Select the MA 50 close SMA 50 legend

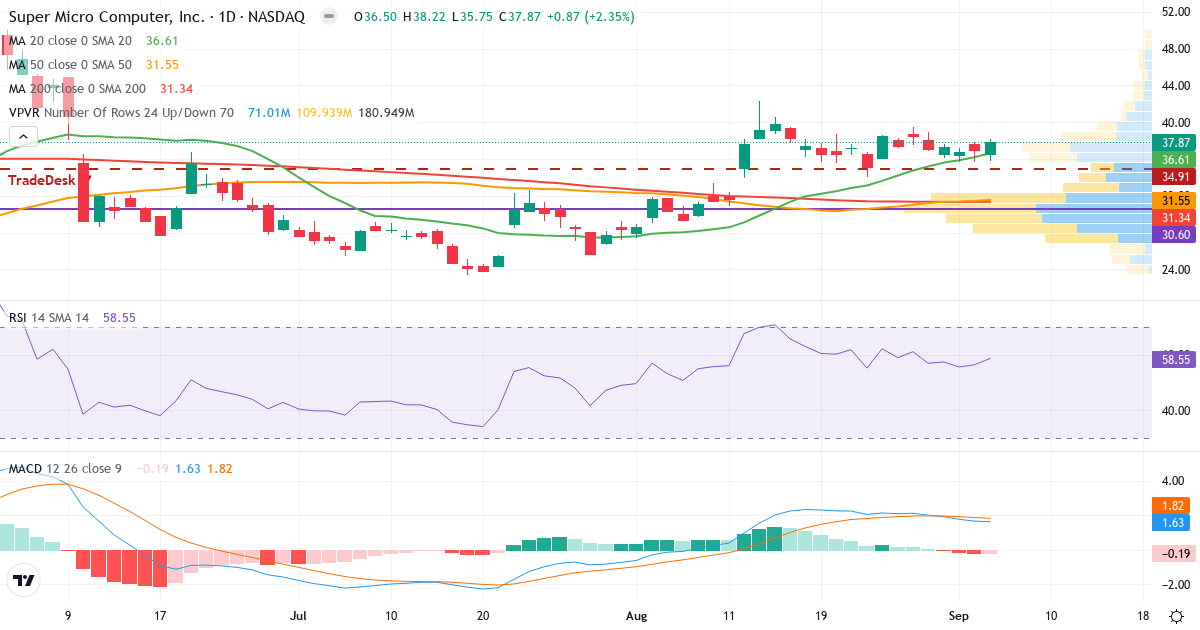pyautogui.click(x=69, y=65)
